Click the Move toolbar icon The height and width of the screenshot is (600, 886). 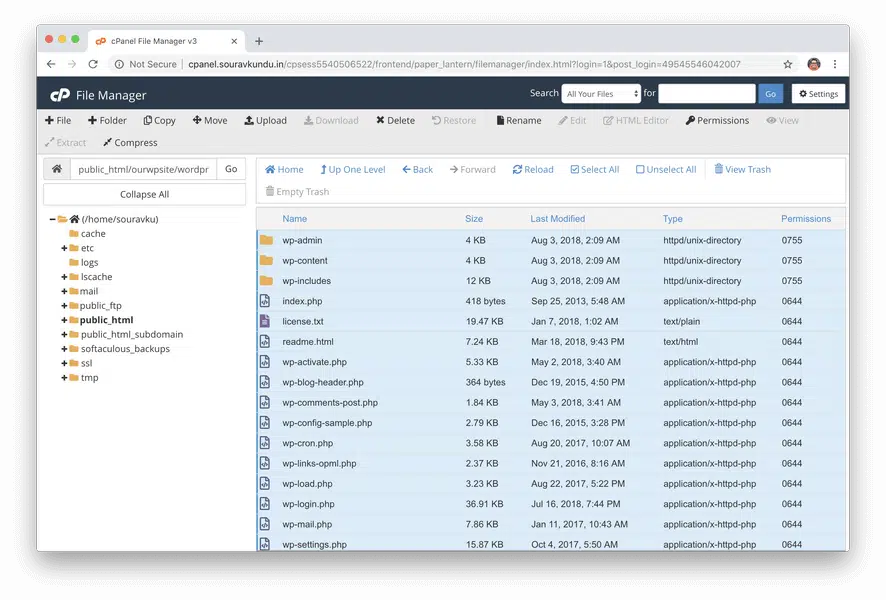pos(196,121)
